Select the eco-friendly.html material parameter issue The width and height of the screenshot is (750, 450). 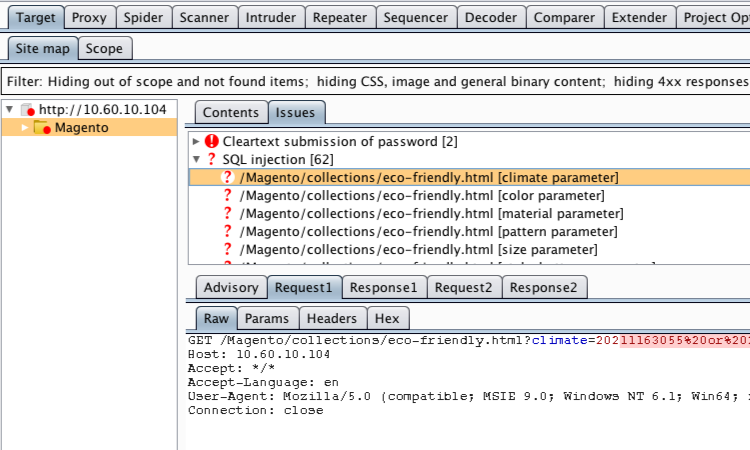(431, 213)
